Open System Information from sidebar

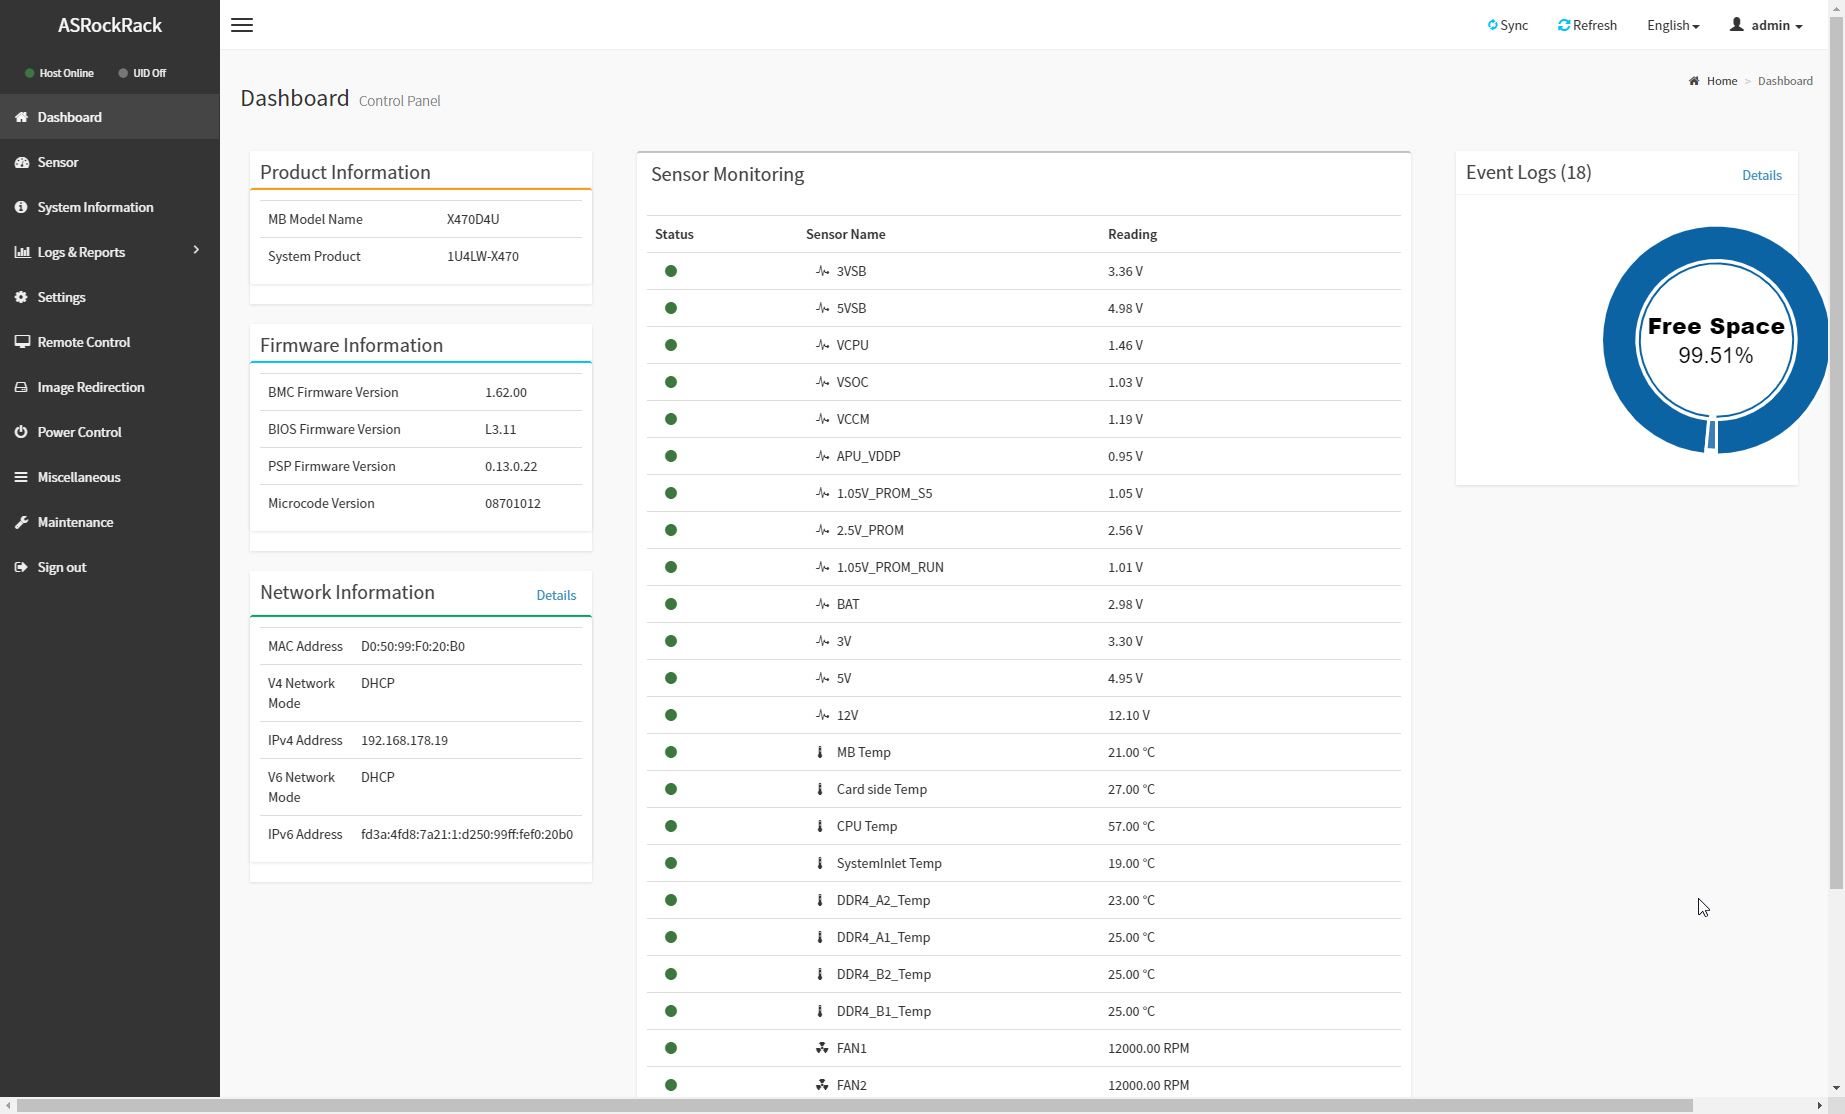95,207
